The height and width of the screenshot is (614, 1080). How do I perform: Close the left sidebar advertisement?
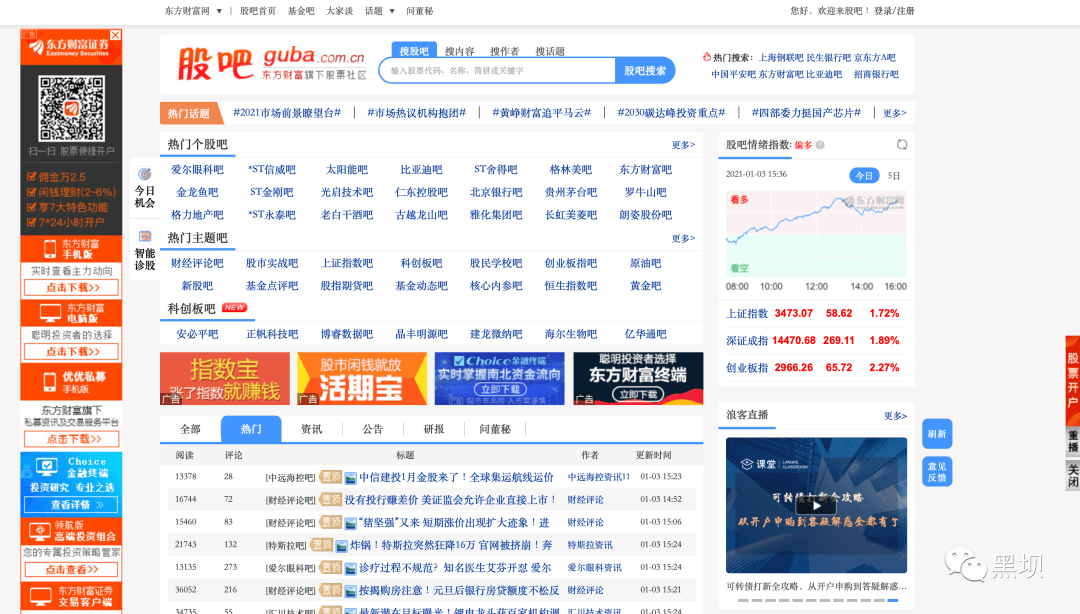[x=116, y=35]
